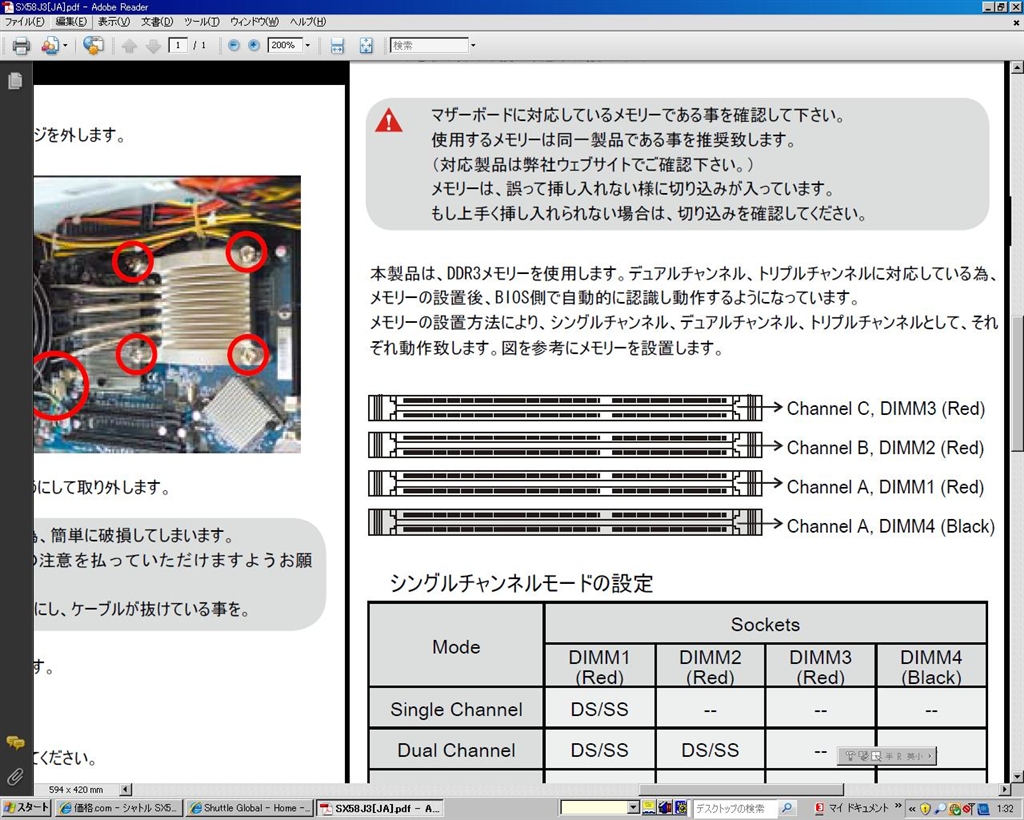Viewport: 1024px width, 820px height.
Task: Zoom in with the plus button
Action: 254,45
